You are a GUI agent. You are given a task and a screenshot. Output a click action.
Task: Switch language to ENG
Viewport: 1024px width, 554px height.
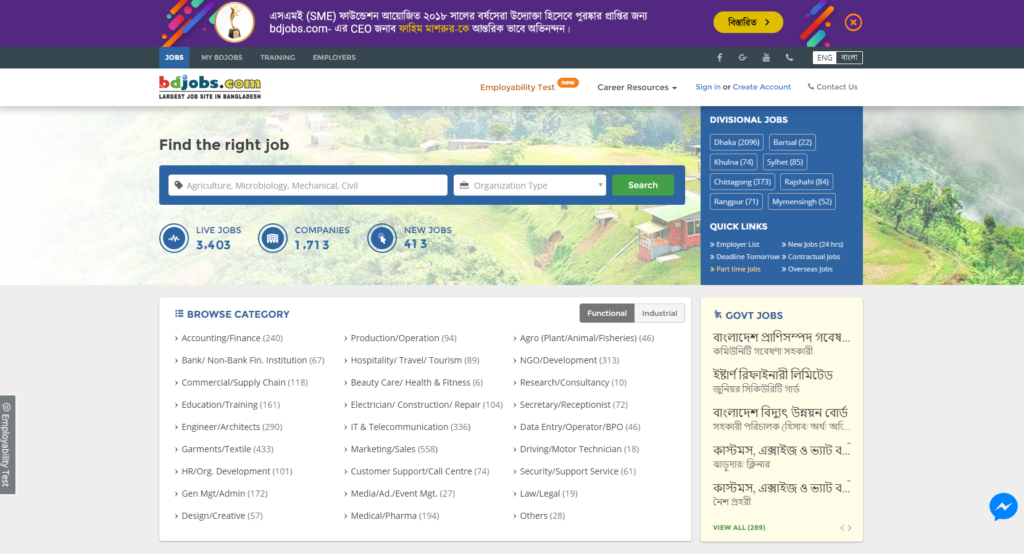pyautogui.click(x=824, y=58)
